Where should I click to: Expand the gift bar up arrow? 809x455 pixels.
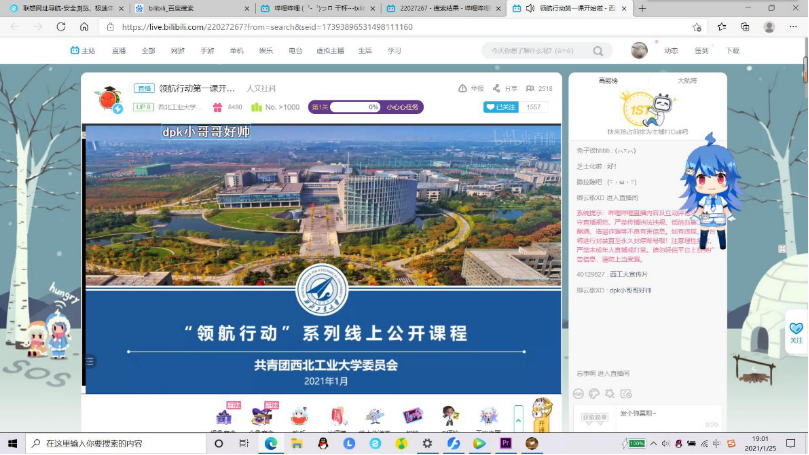click(x=518, y=414)
